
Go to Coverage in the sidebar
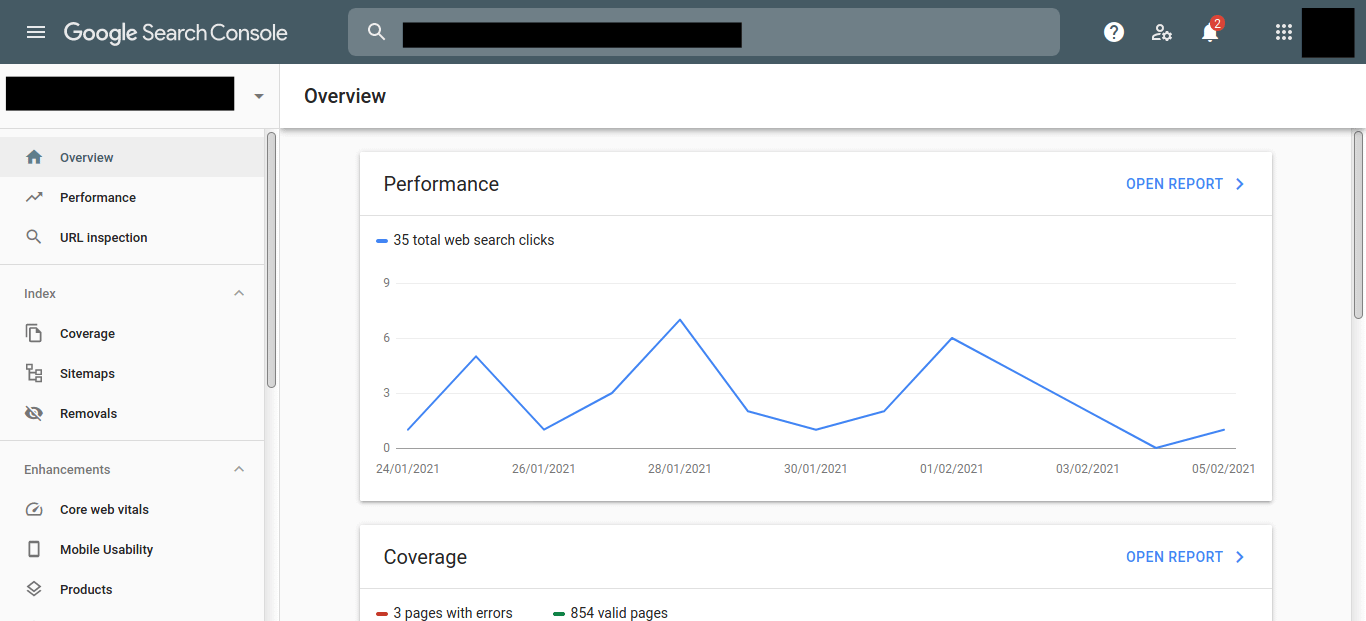(87, 333)
